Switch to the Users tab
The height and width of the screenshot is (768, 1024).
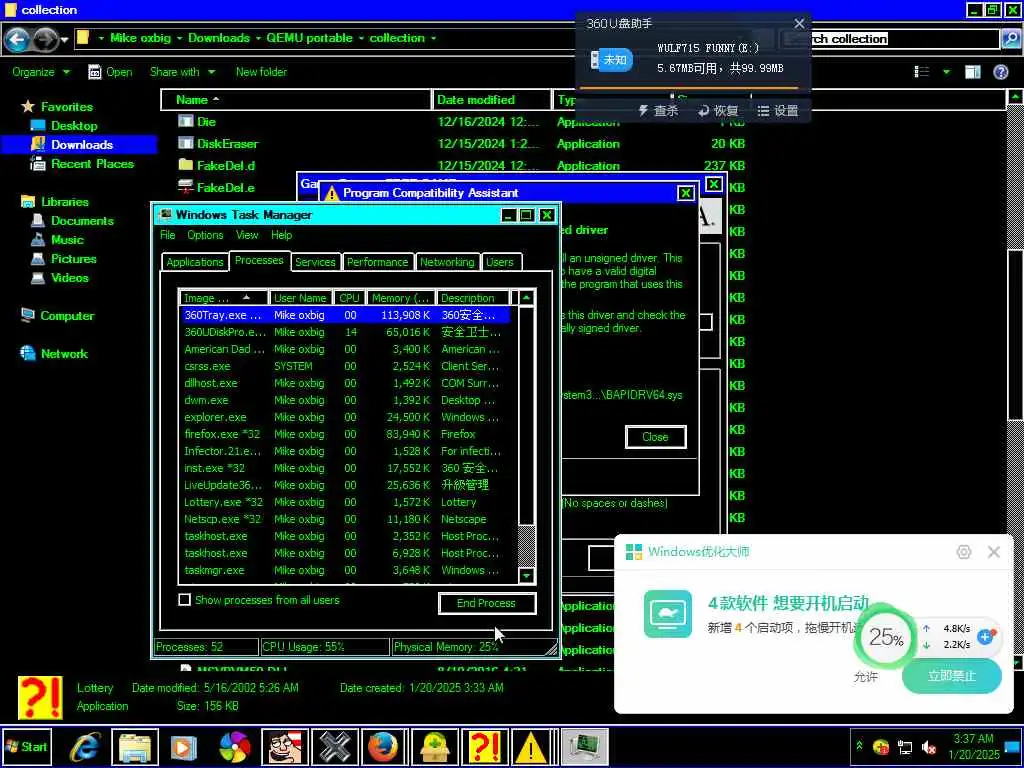pyautogui.click(x=500, y=262)
